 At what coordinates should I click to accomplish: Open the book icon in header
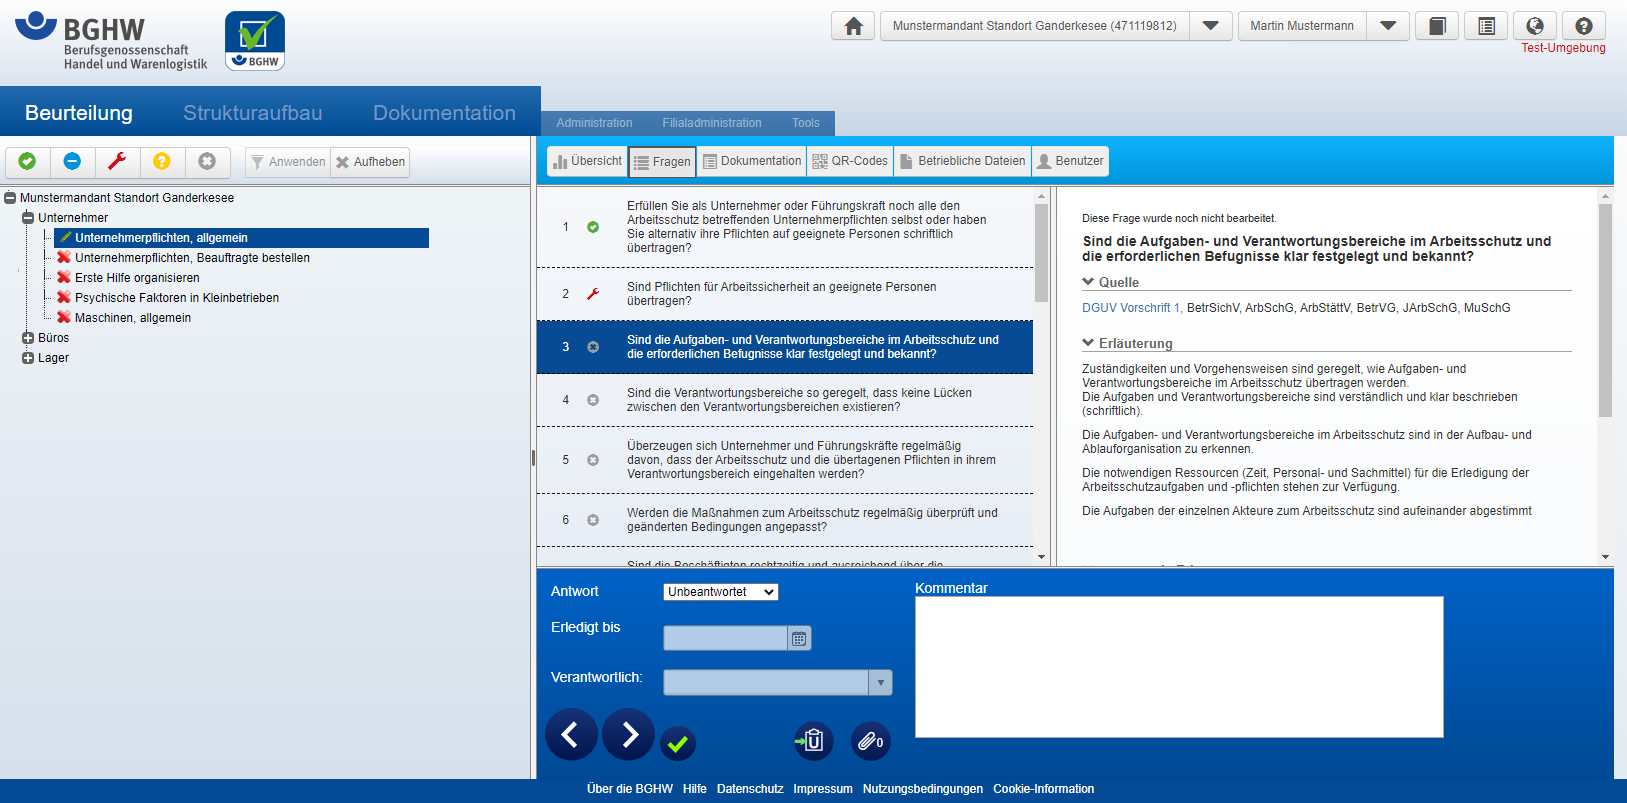pos(1437,26)
